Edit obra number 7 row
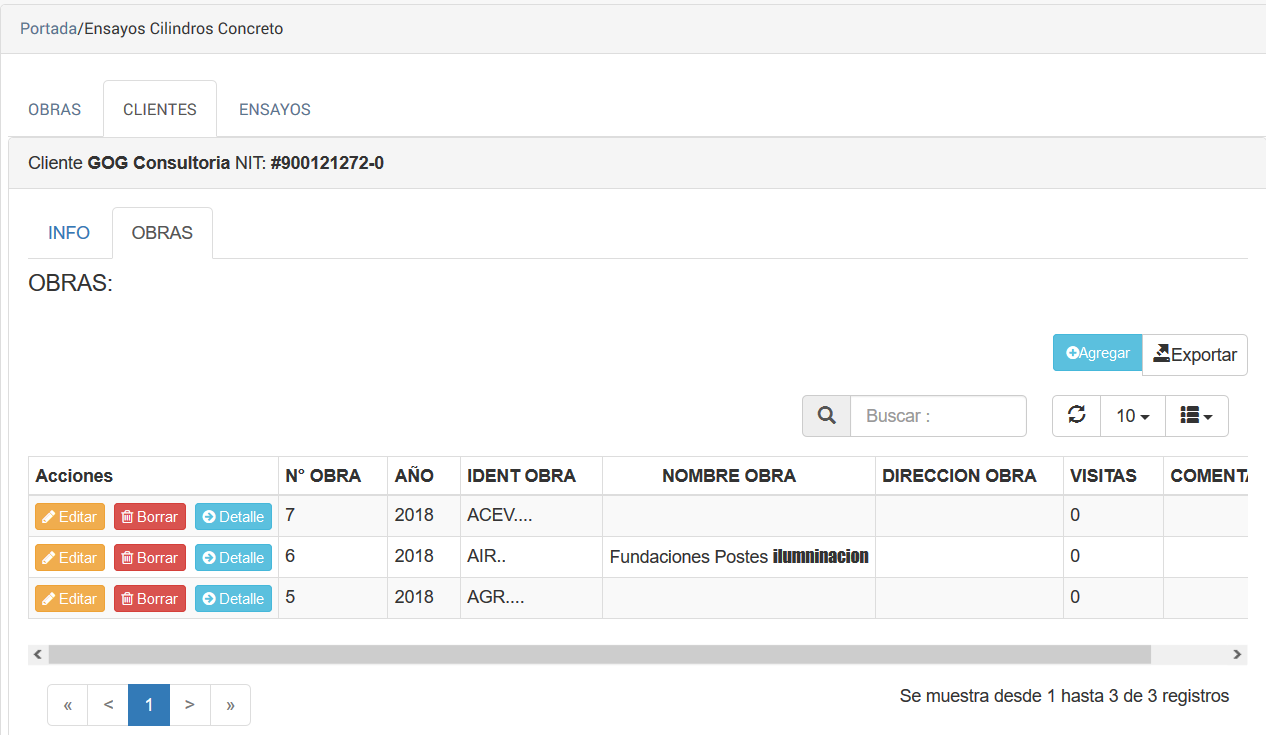The width and height of the screenshot is (1266, 735). [x=70, y=517]
